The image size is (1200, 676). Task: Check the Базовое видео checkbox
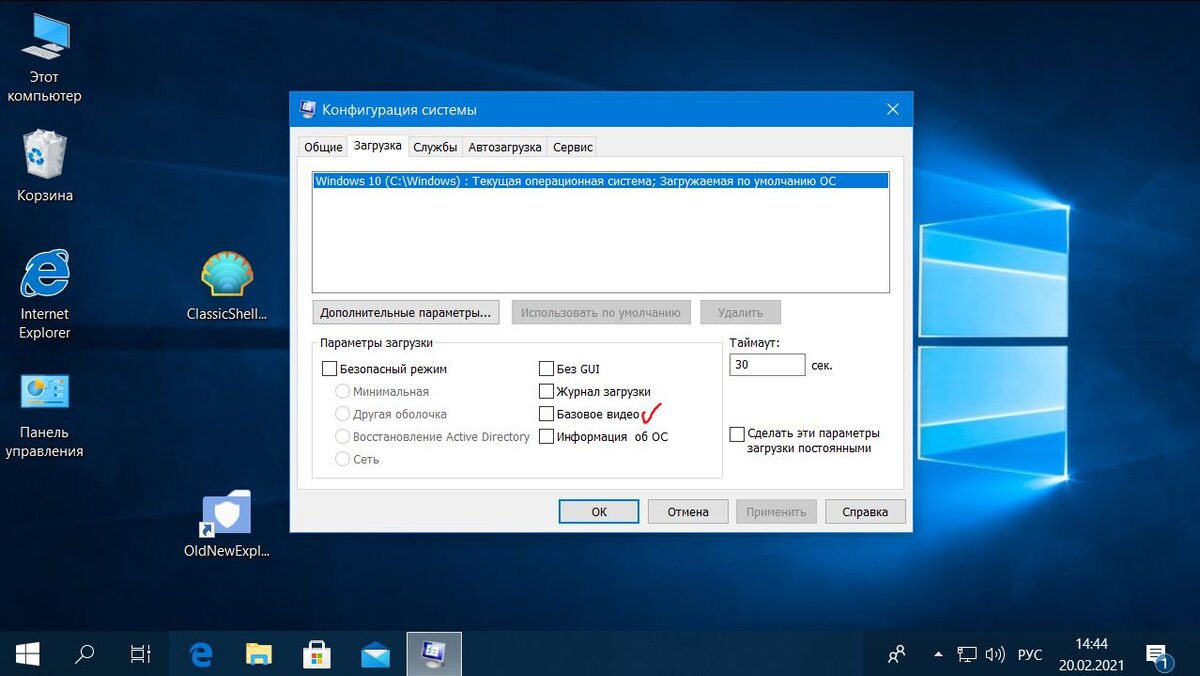[x=546, y=414]
